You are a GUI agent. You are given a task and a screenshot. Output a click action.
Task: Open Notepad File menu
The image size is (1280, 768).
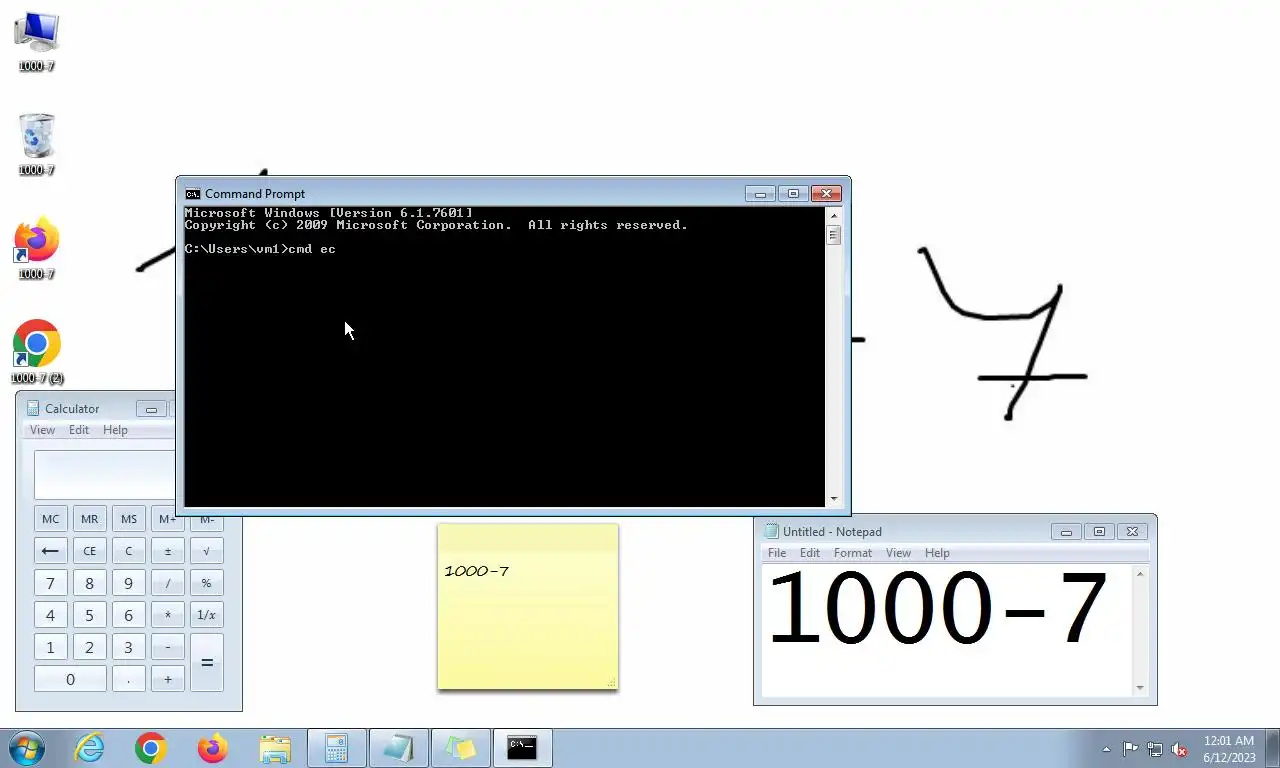[x=777, y=553]
